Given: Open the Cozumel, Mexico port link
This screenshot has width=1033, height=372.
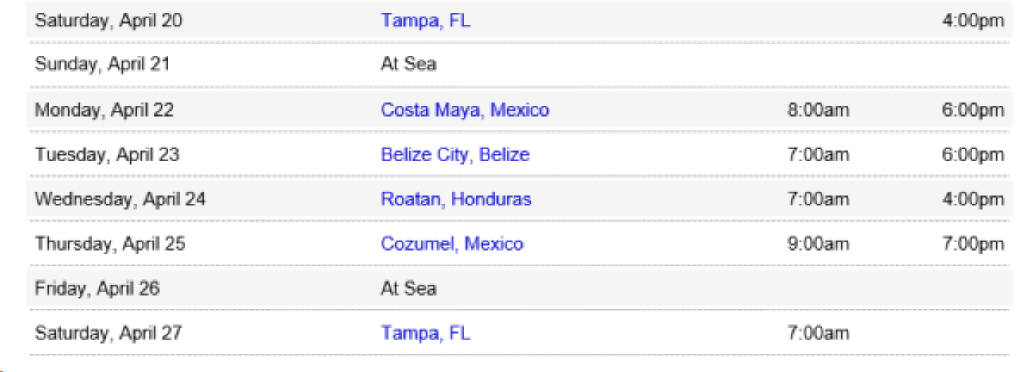Looking at the screenshot, I should pyautogui.click(x=452, y=244).
